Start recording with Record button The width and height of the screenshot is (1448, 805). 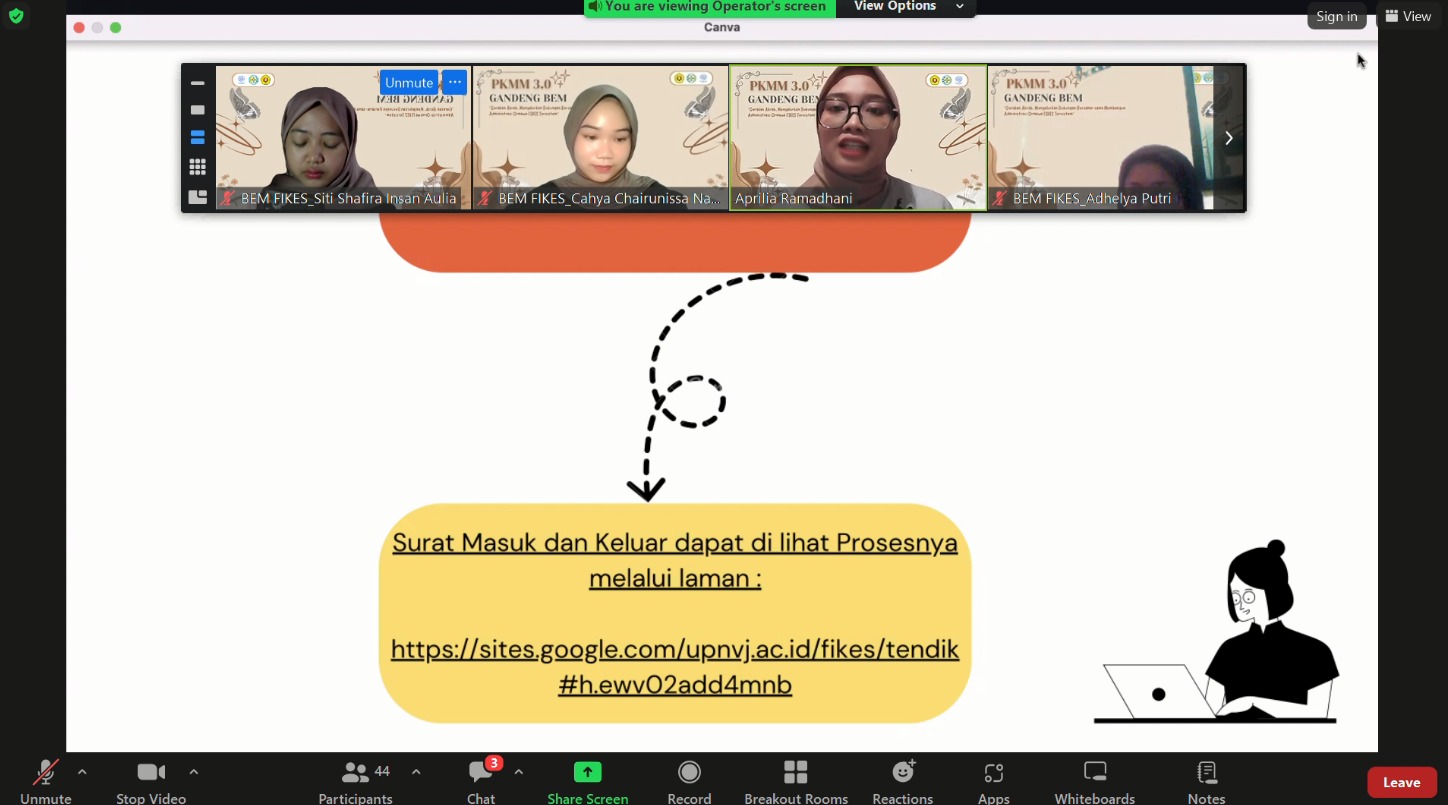pos(689,773)
